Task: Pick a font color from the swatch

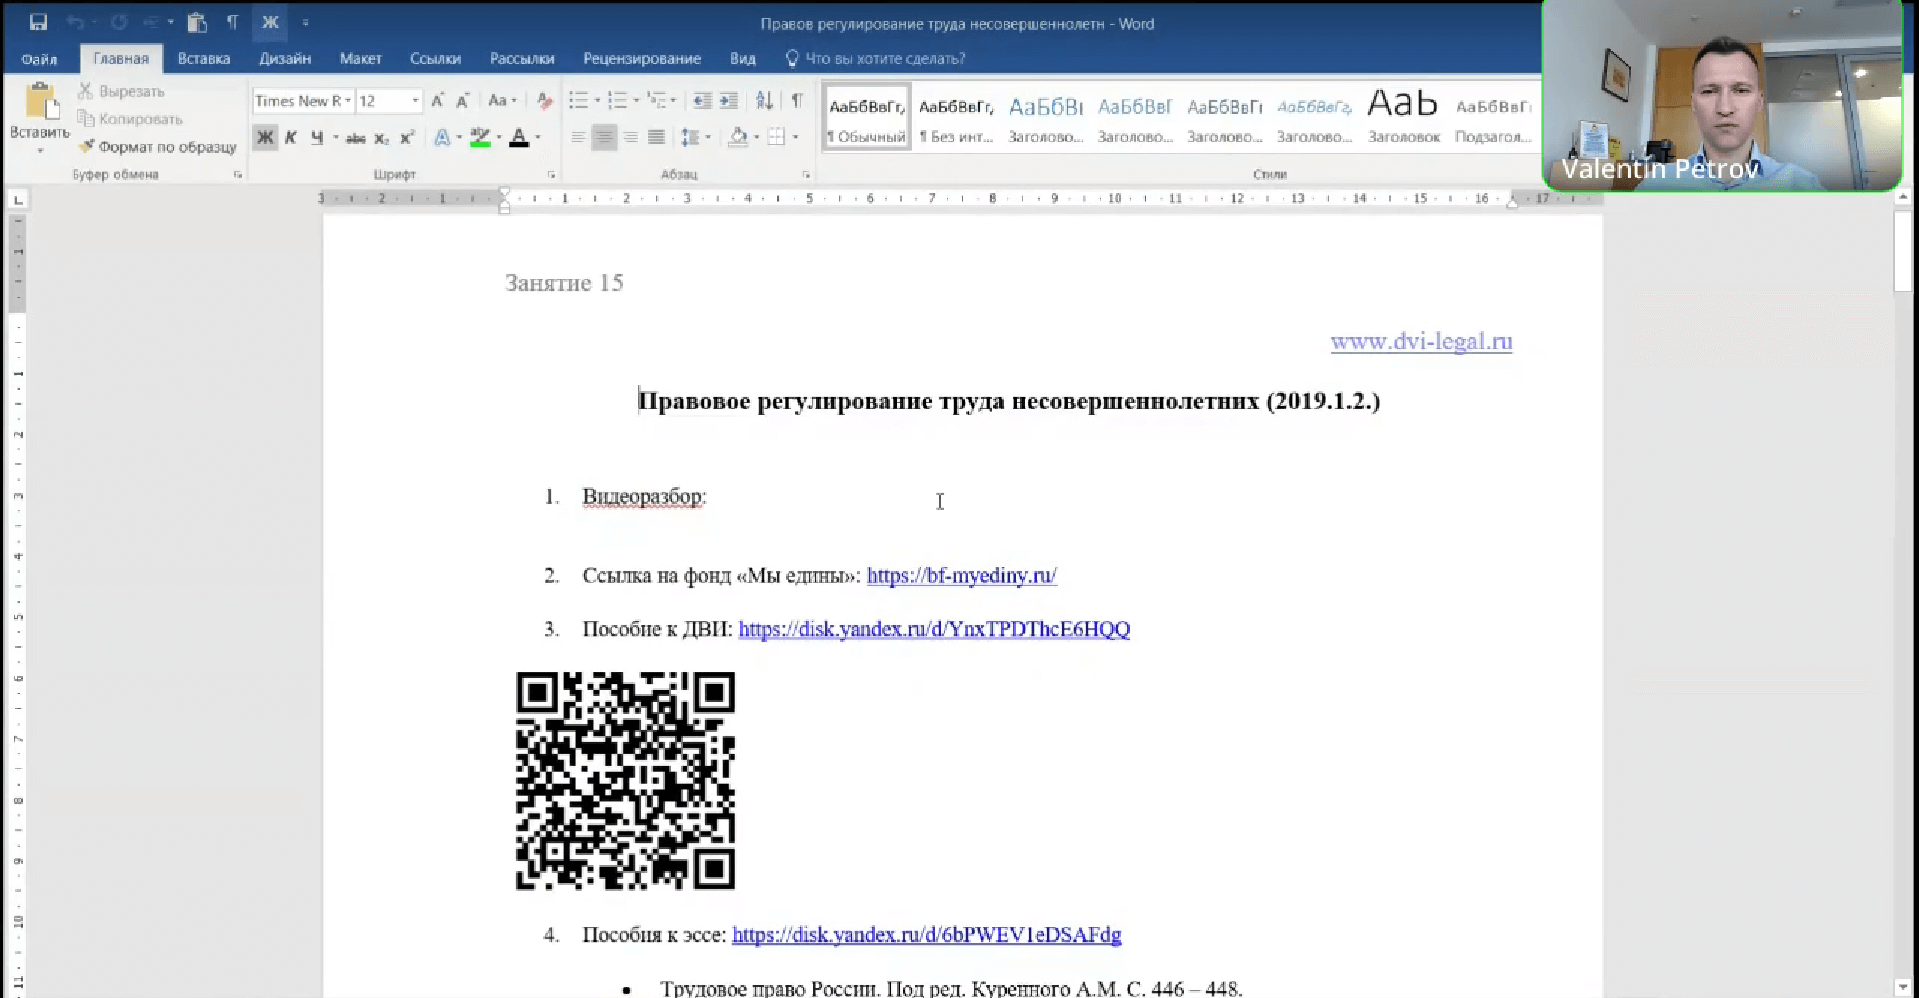Action: (x=521, y=138)
